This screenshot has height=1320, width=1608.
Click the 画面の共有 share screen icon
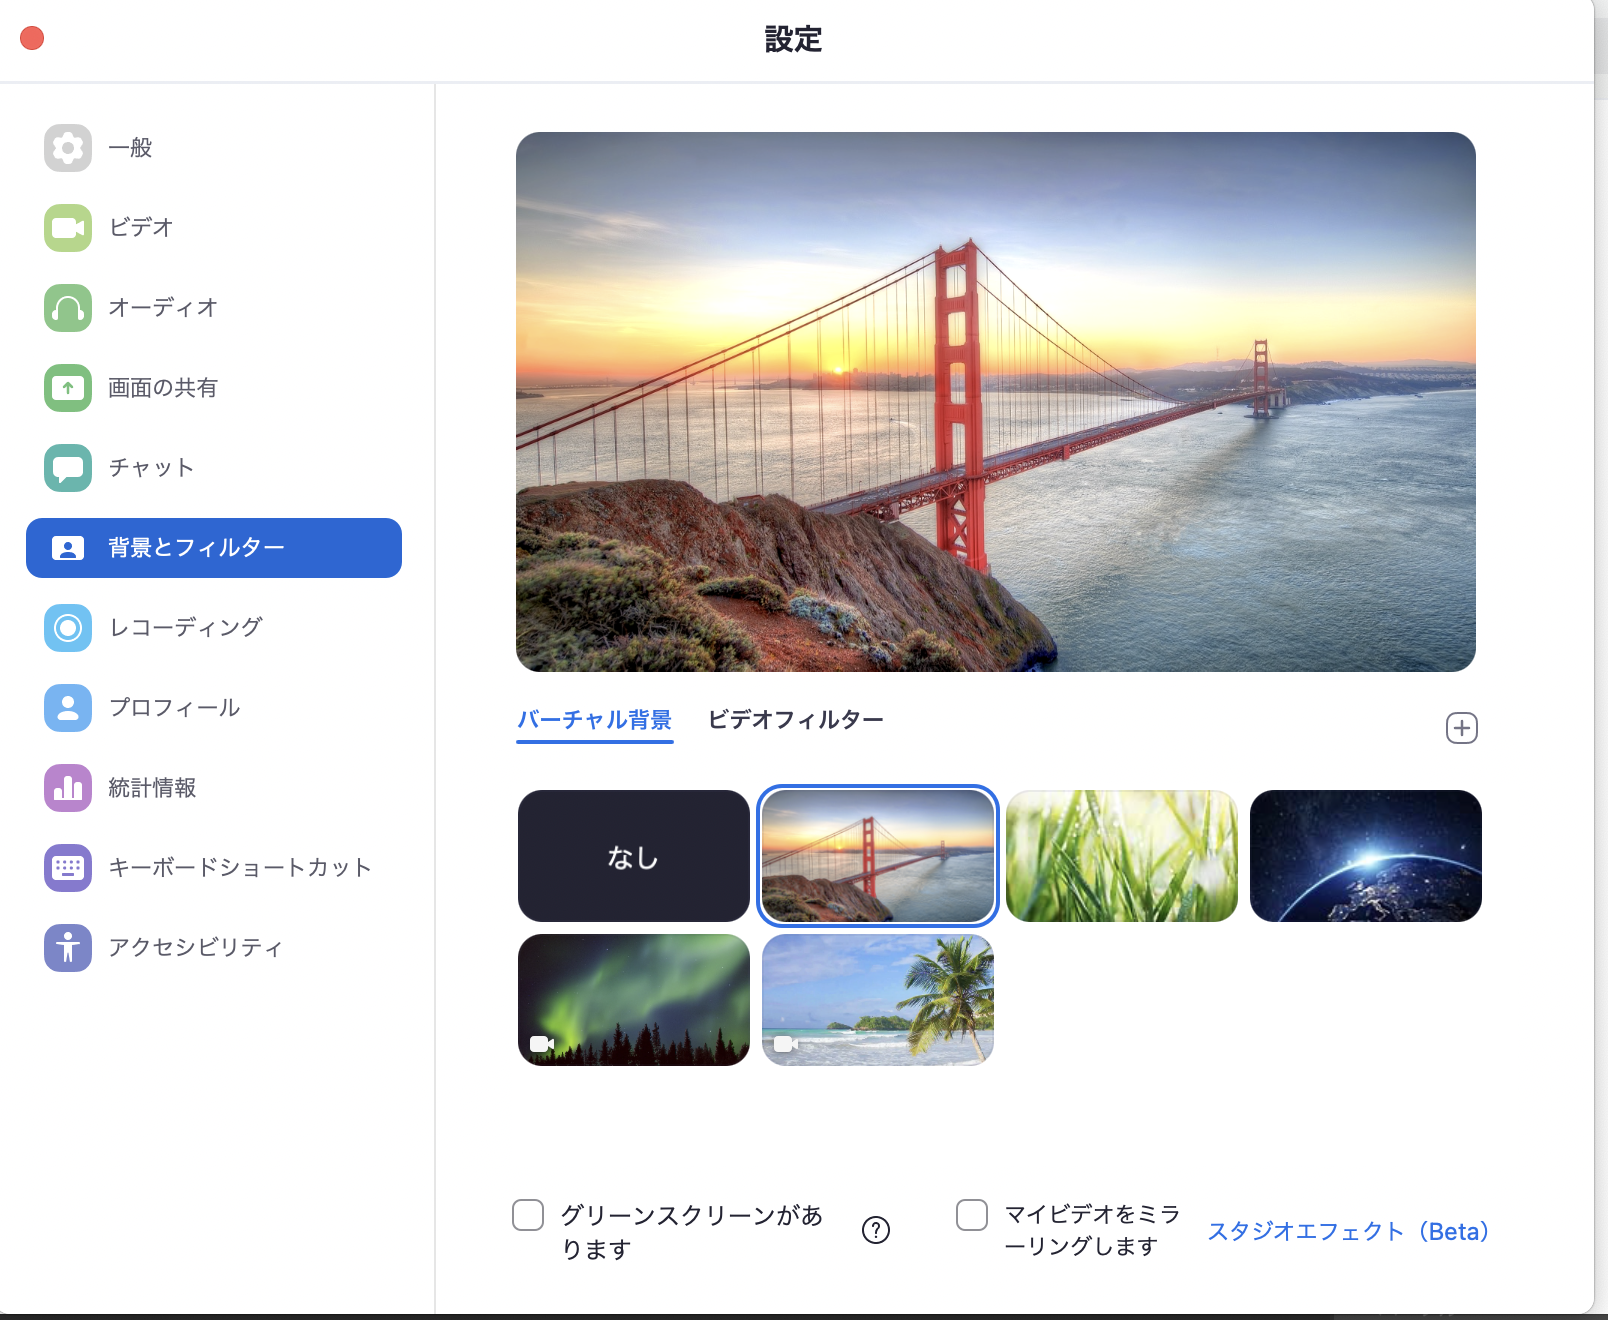[x=68, y=388]
